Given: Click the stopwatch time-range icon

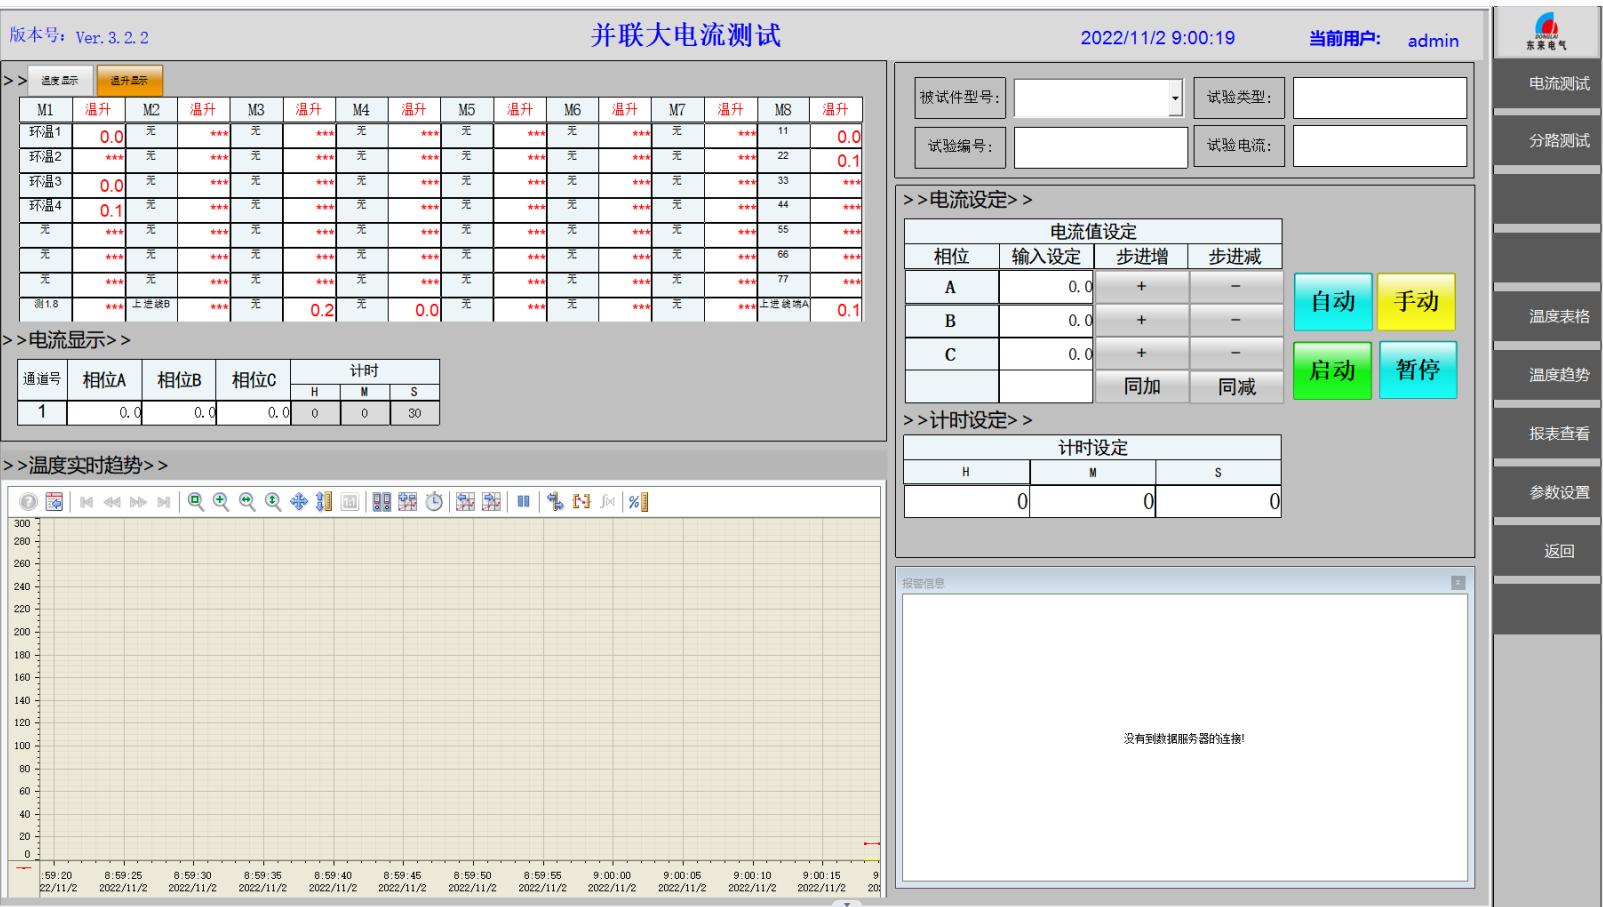Looking at the screenshot, I should [434, 502].
